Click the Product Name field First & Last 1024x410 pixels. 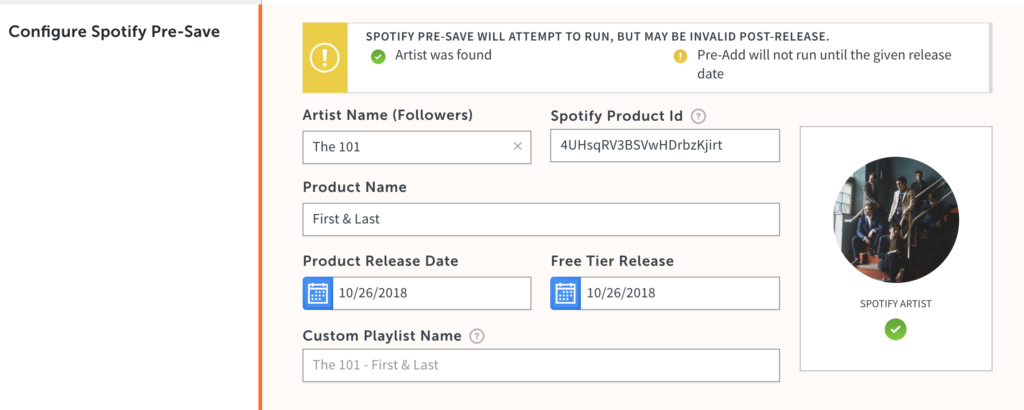click(541, 219)
